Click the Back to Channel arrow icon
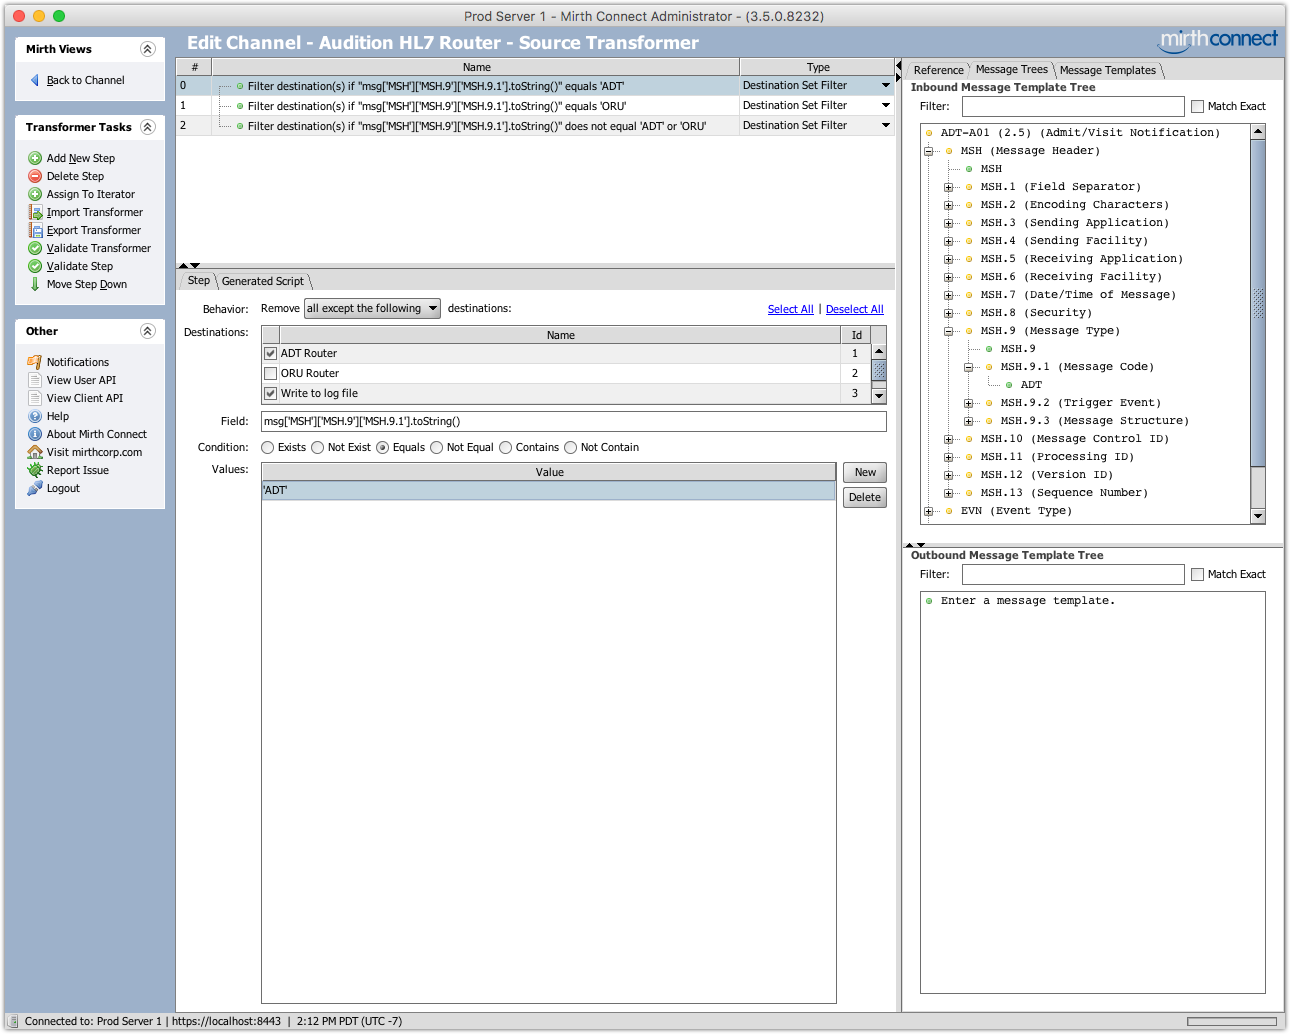Image resolution: width=1290 pixels, height=1034 pixels. [x=35, y=80]
